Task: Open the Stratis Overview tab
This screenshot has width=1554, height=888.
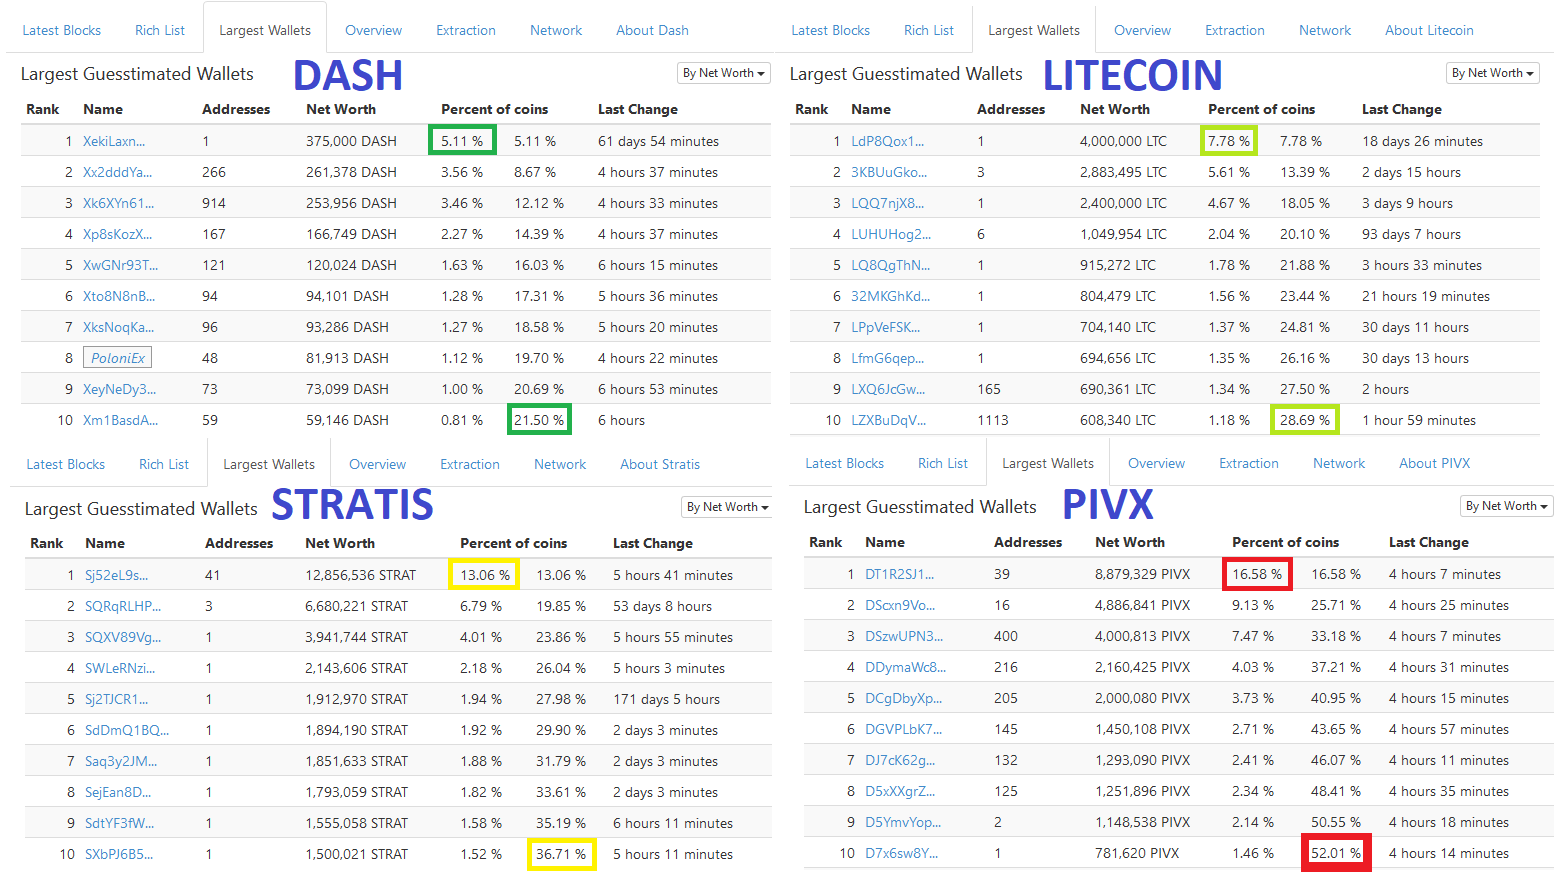Action: (x=378, y=464)
